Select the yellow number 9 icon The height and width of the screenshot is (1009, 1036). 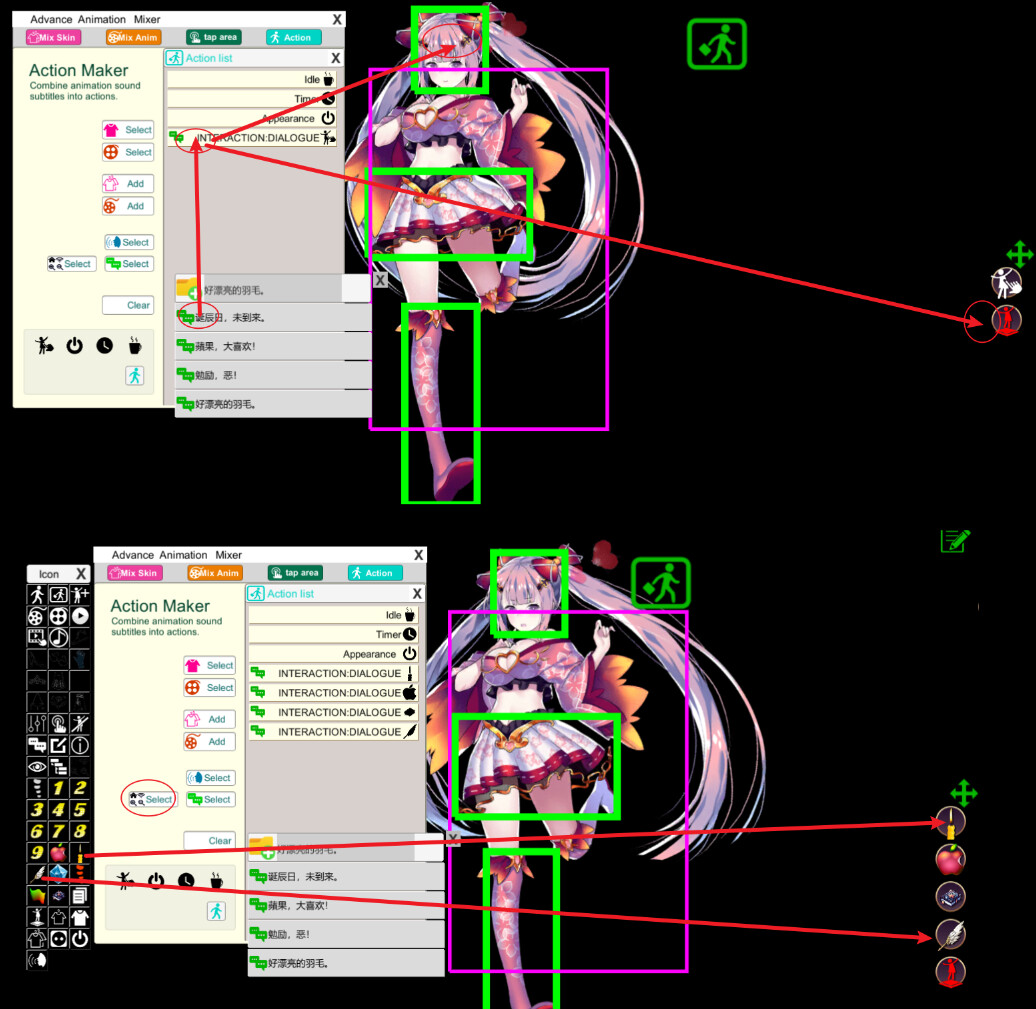pyautogui.click(x=37, y=852)
